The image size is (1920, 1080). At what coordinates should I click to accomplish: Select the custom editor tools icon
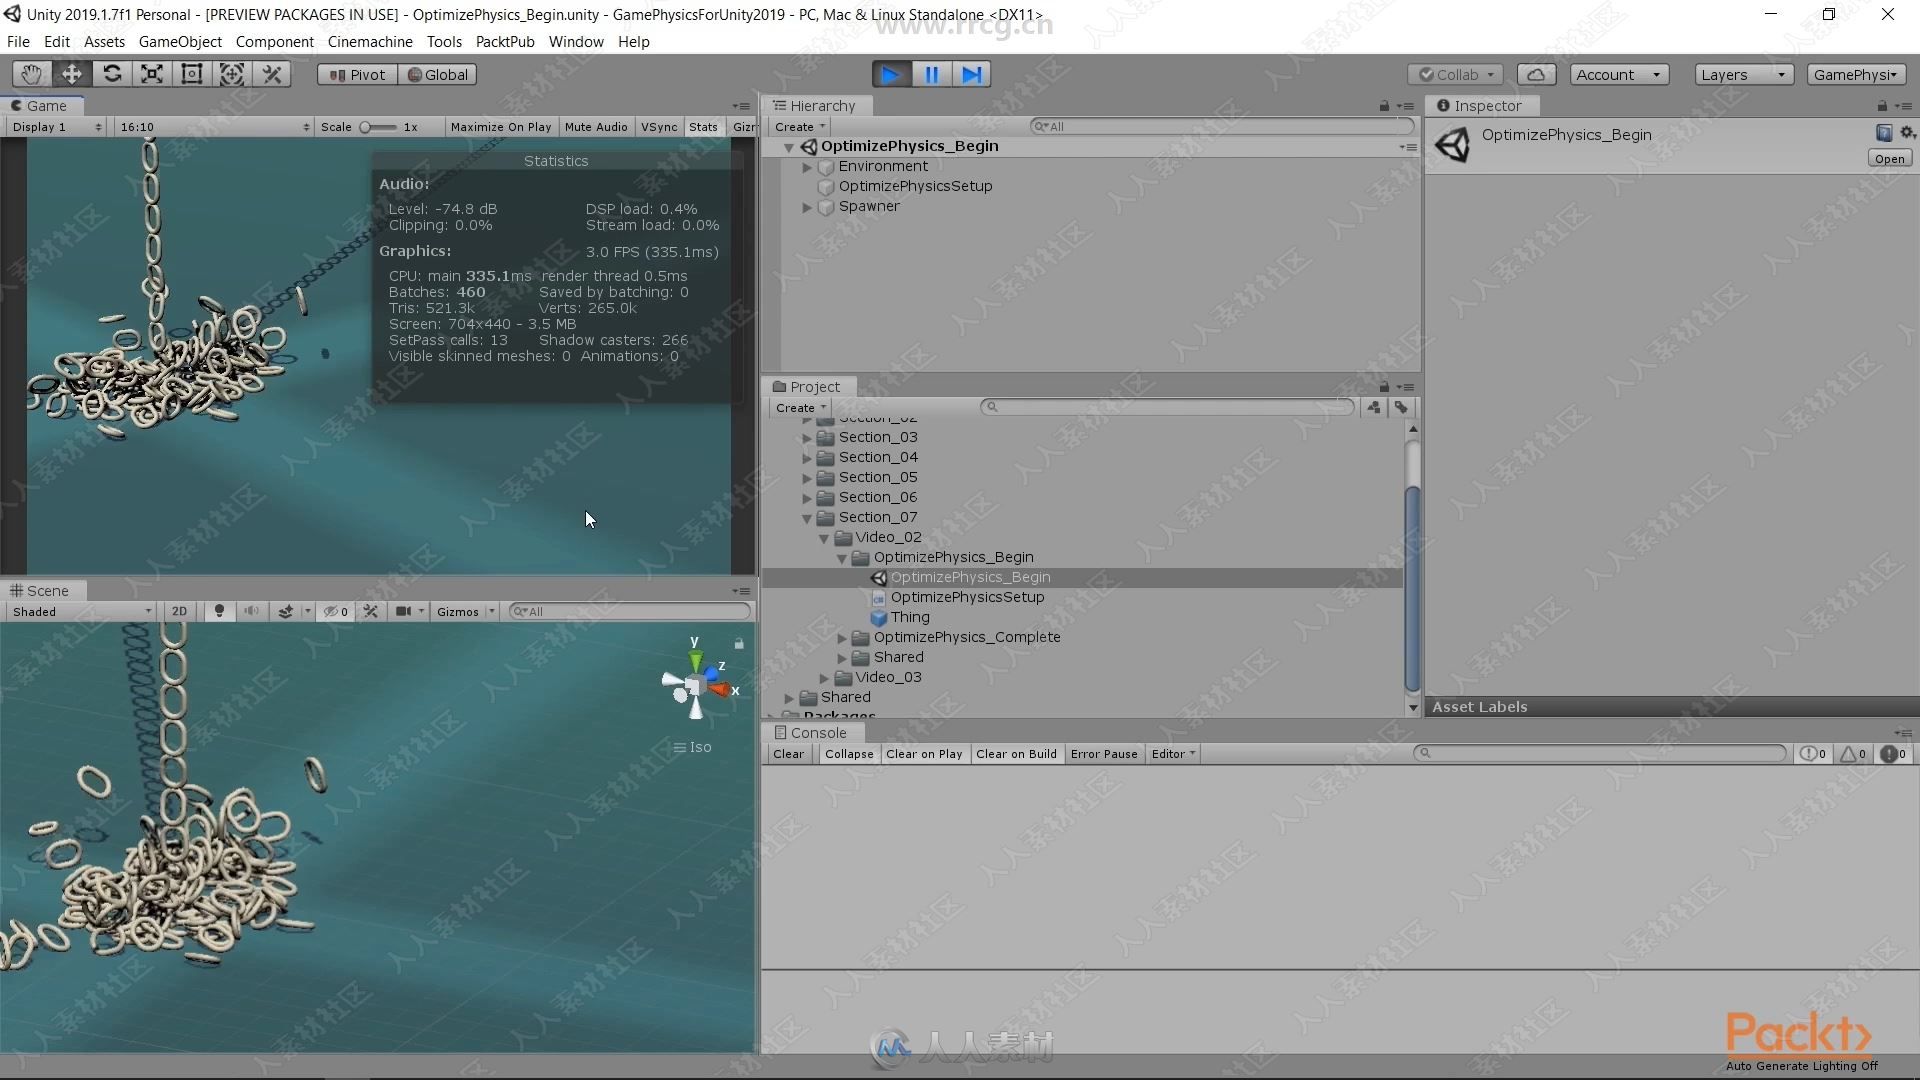tap(272, 74)
